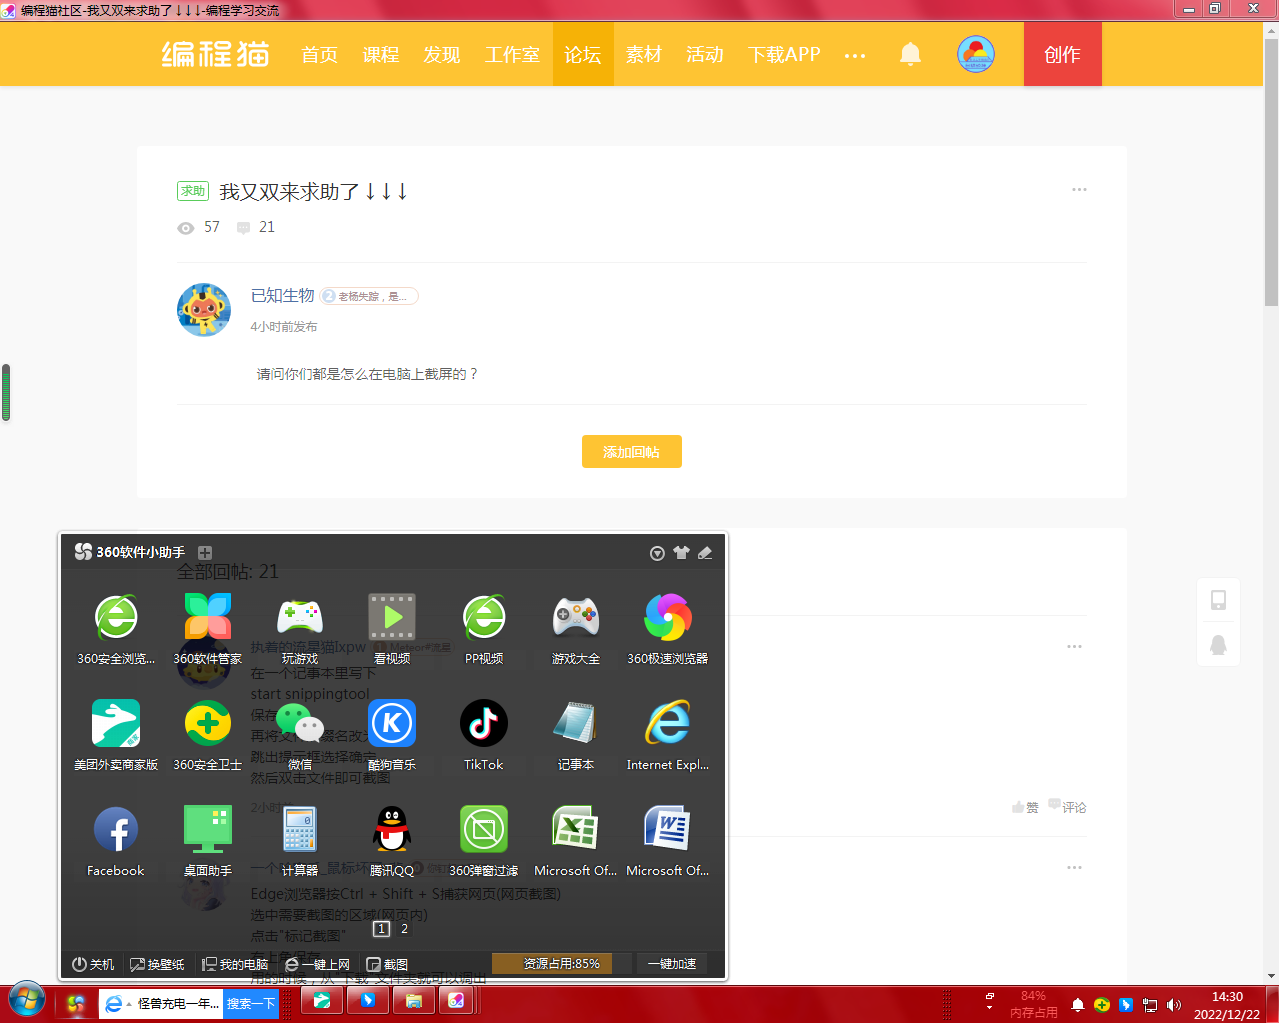Open the skin (shirt) icon in the helper header

pos(681,552)
